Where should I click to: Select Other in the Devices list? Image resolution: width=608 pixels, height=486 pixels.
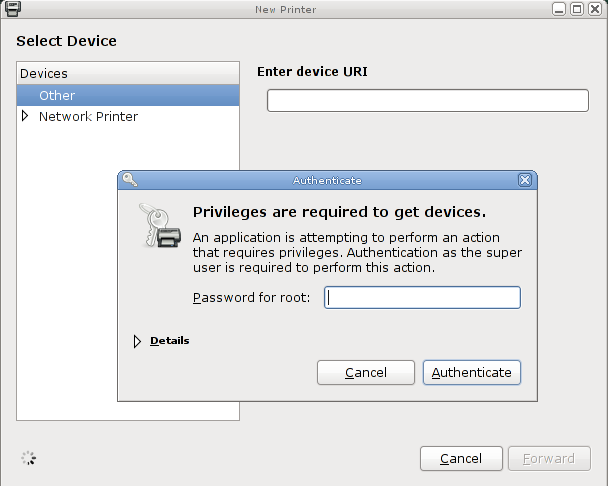128,95
